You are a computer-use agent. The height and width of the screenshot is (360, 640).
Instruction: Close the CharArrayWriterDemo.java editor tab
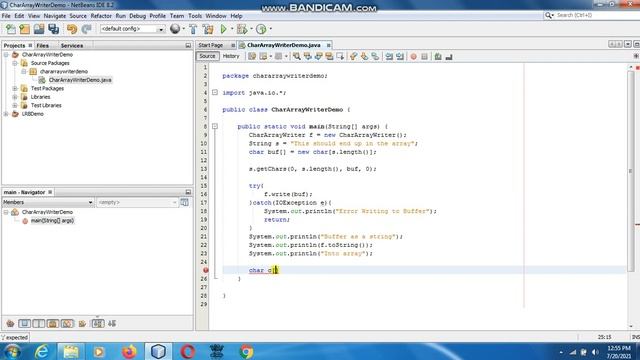(x=329, y=45)
